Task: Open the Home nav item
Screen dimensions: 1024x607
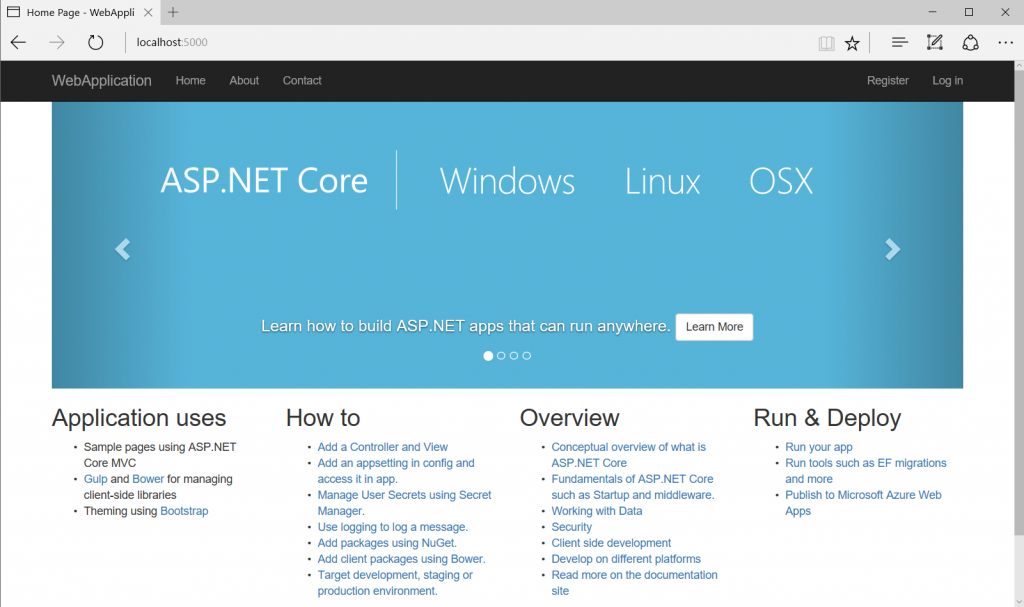Action: 191,80
